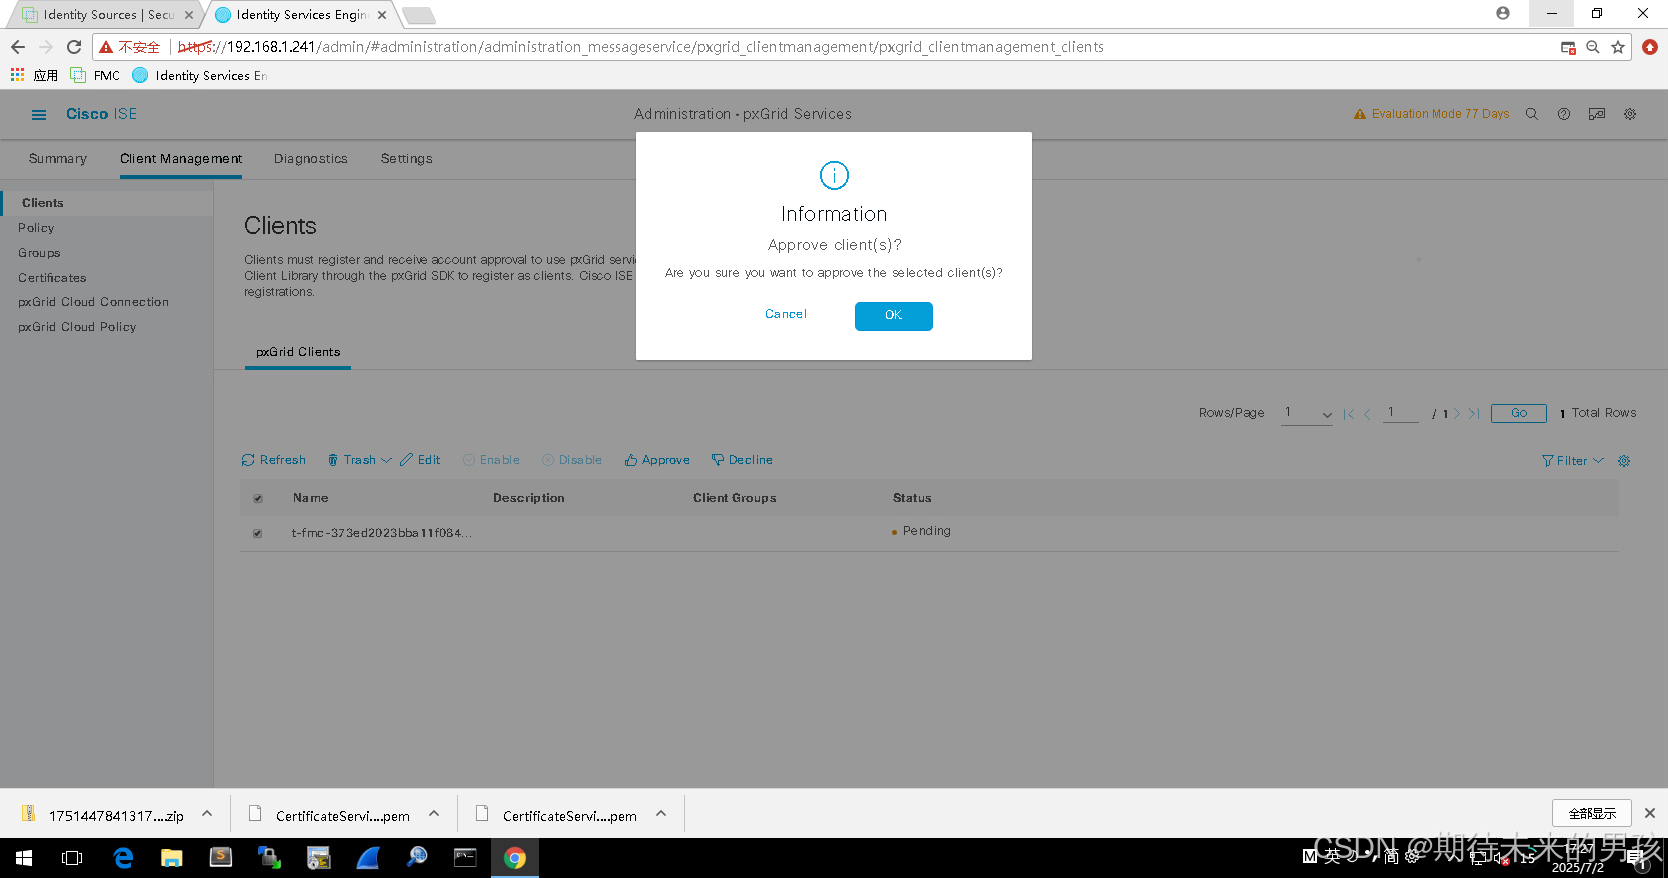
Task: Click client name t-fmc-373ed2023bba11f084
Action: 381,533
